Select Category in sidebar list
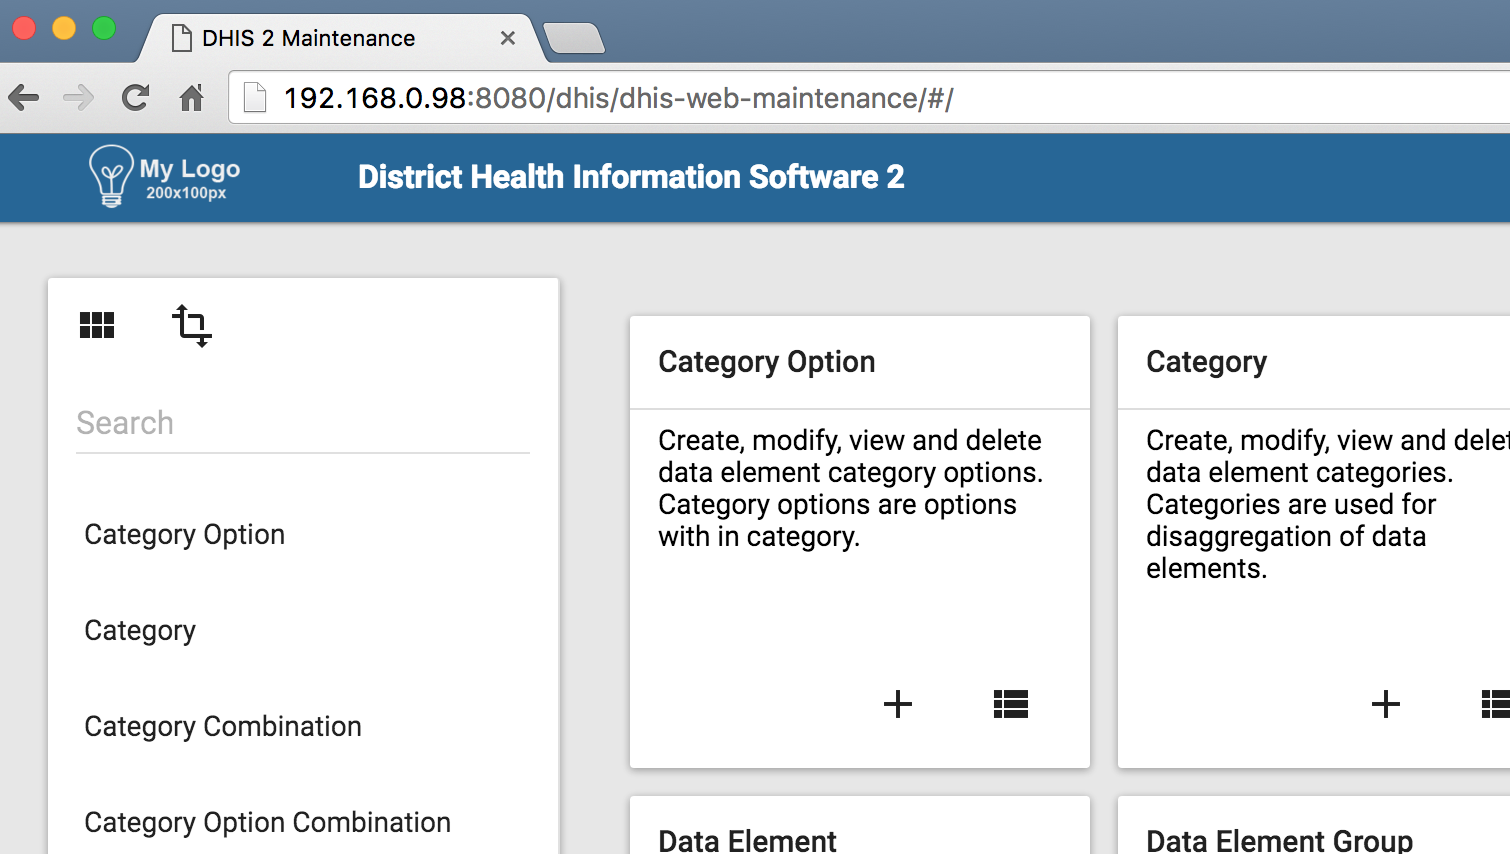The width and height of the screenshot is (1510, 854). [x=140, y=631]
